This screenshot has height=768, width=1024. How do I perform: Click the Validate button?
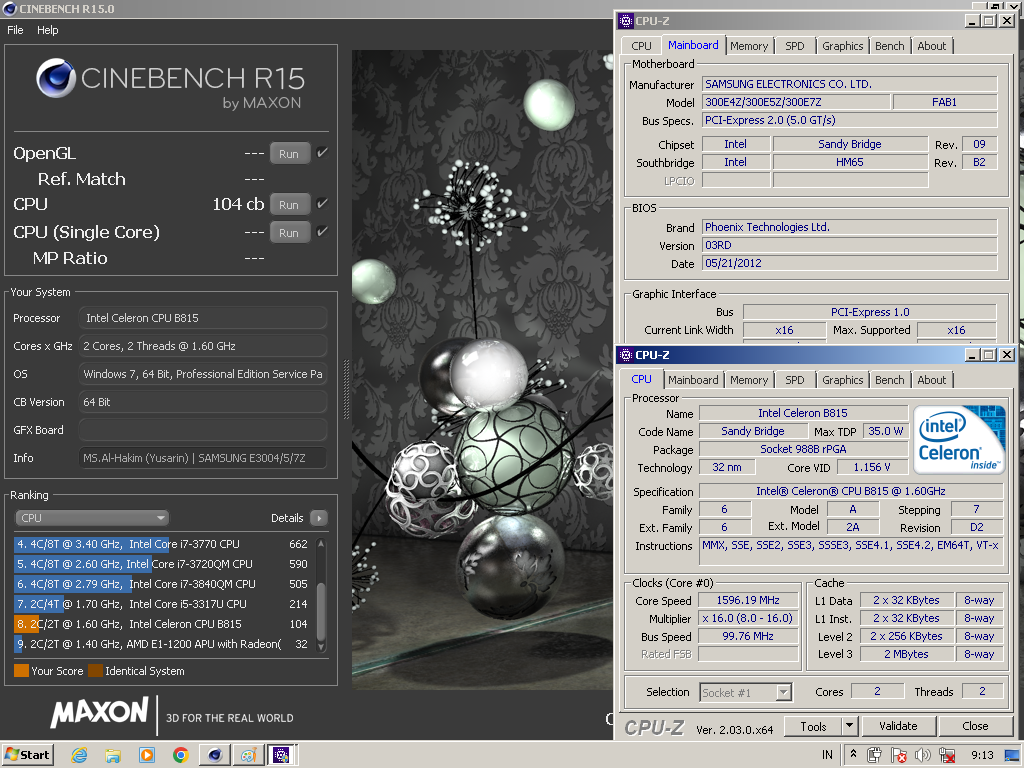point(899,726)
